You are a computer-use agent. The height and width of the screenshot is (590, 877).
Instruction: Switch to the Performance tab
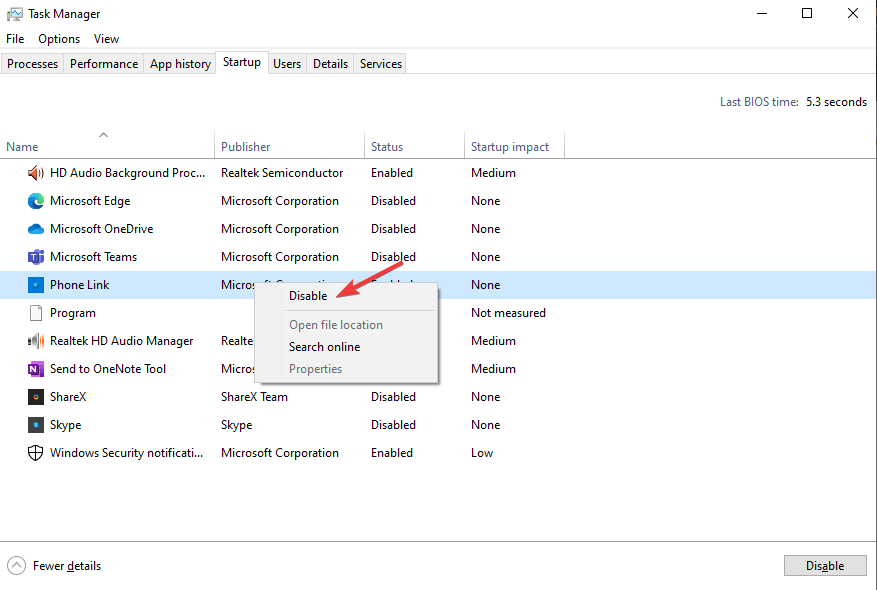(x=104, y=64)
